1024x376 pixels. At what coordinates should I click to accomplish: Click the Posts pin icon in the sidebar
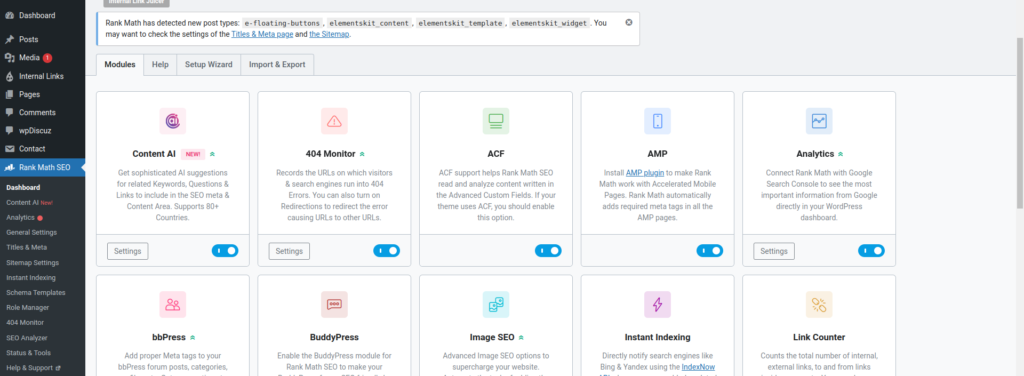pos(9,39)
